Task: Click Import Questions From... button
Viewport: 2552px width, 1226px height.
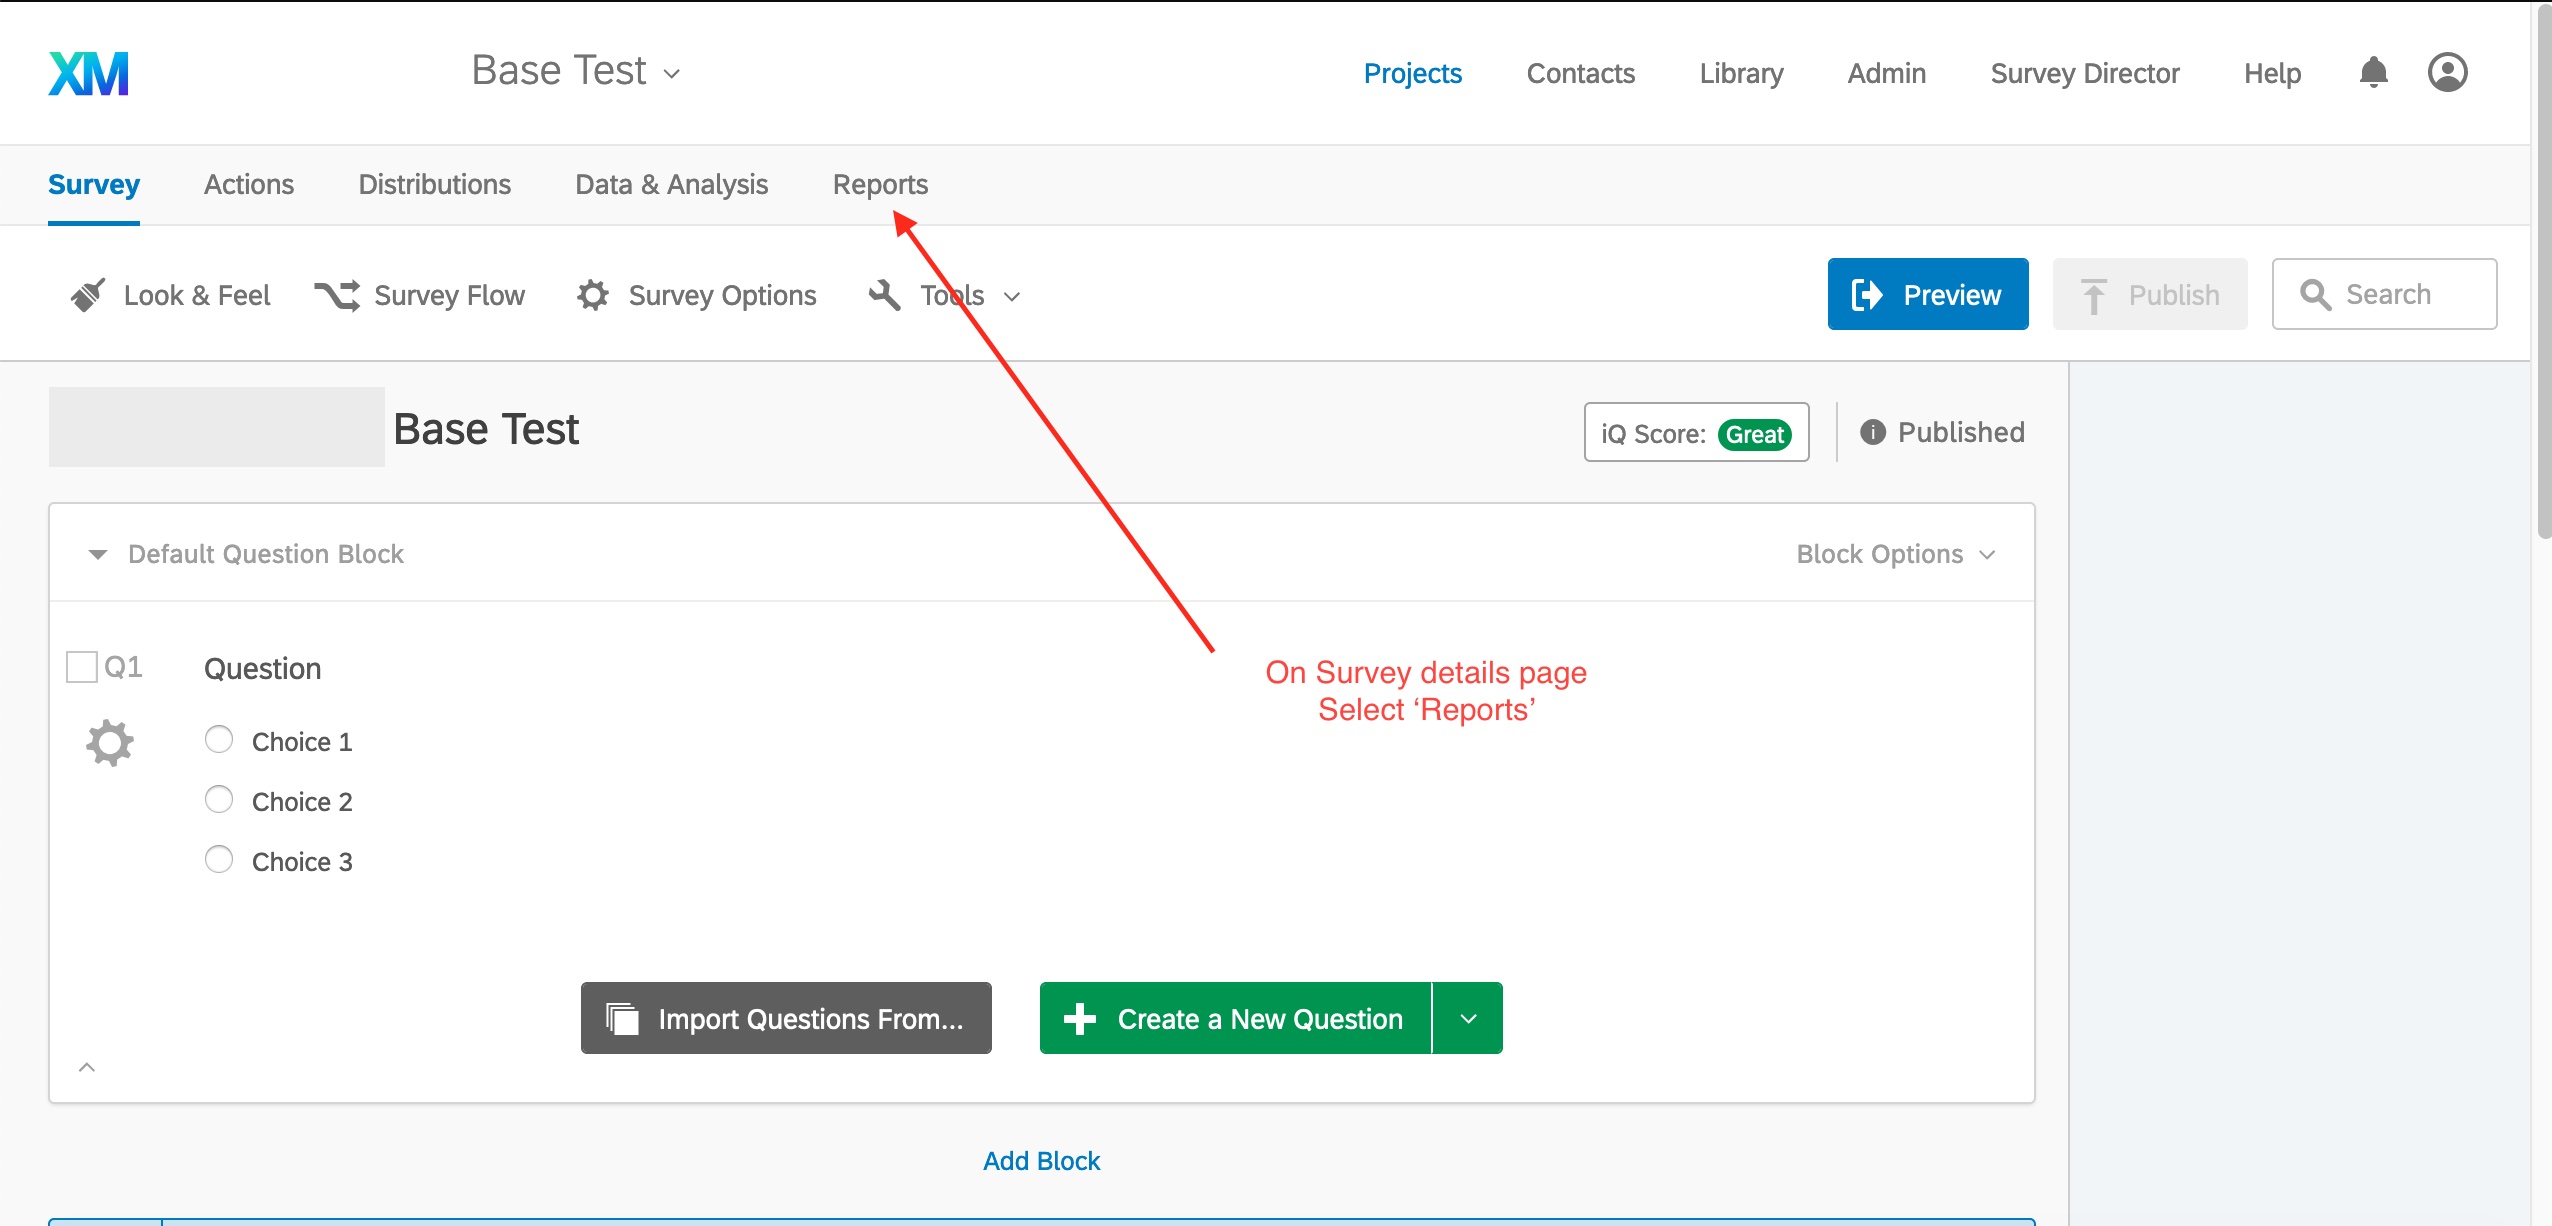Action: click(786, 1018)
